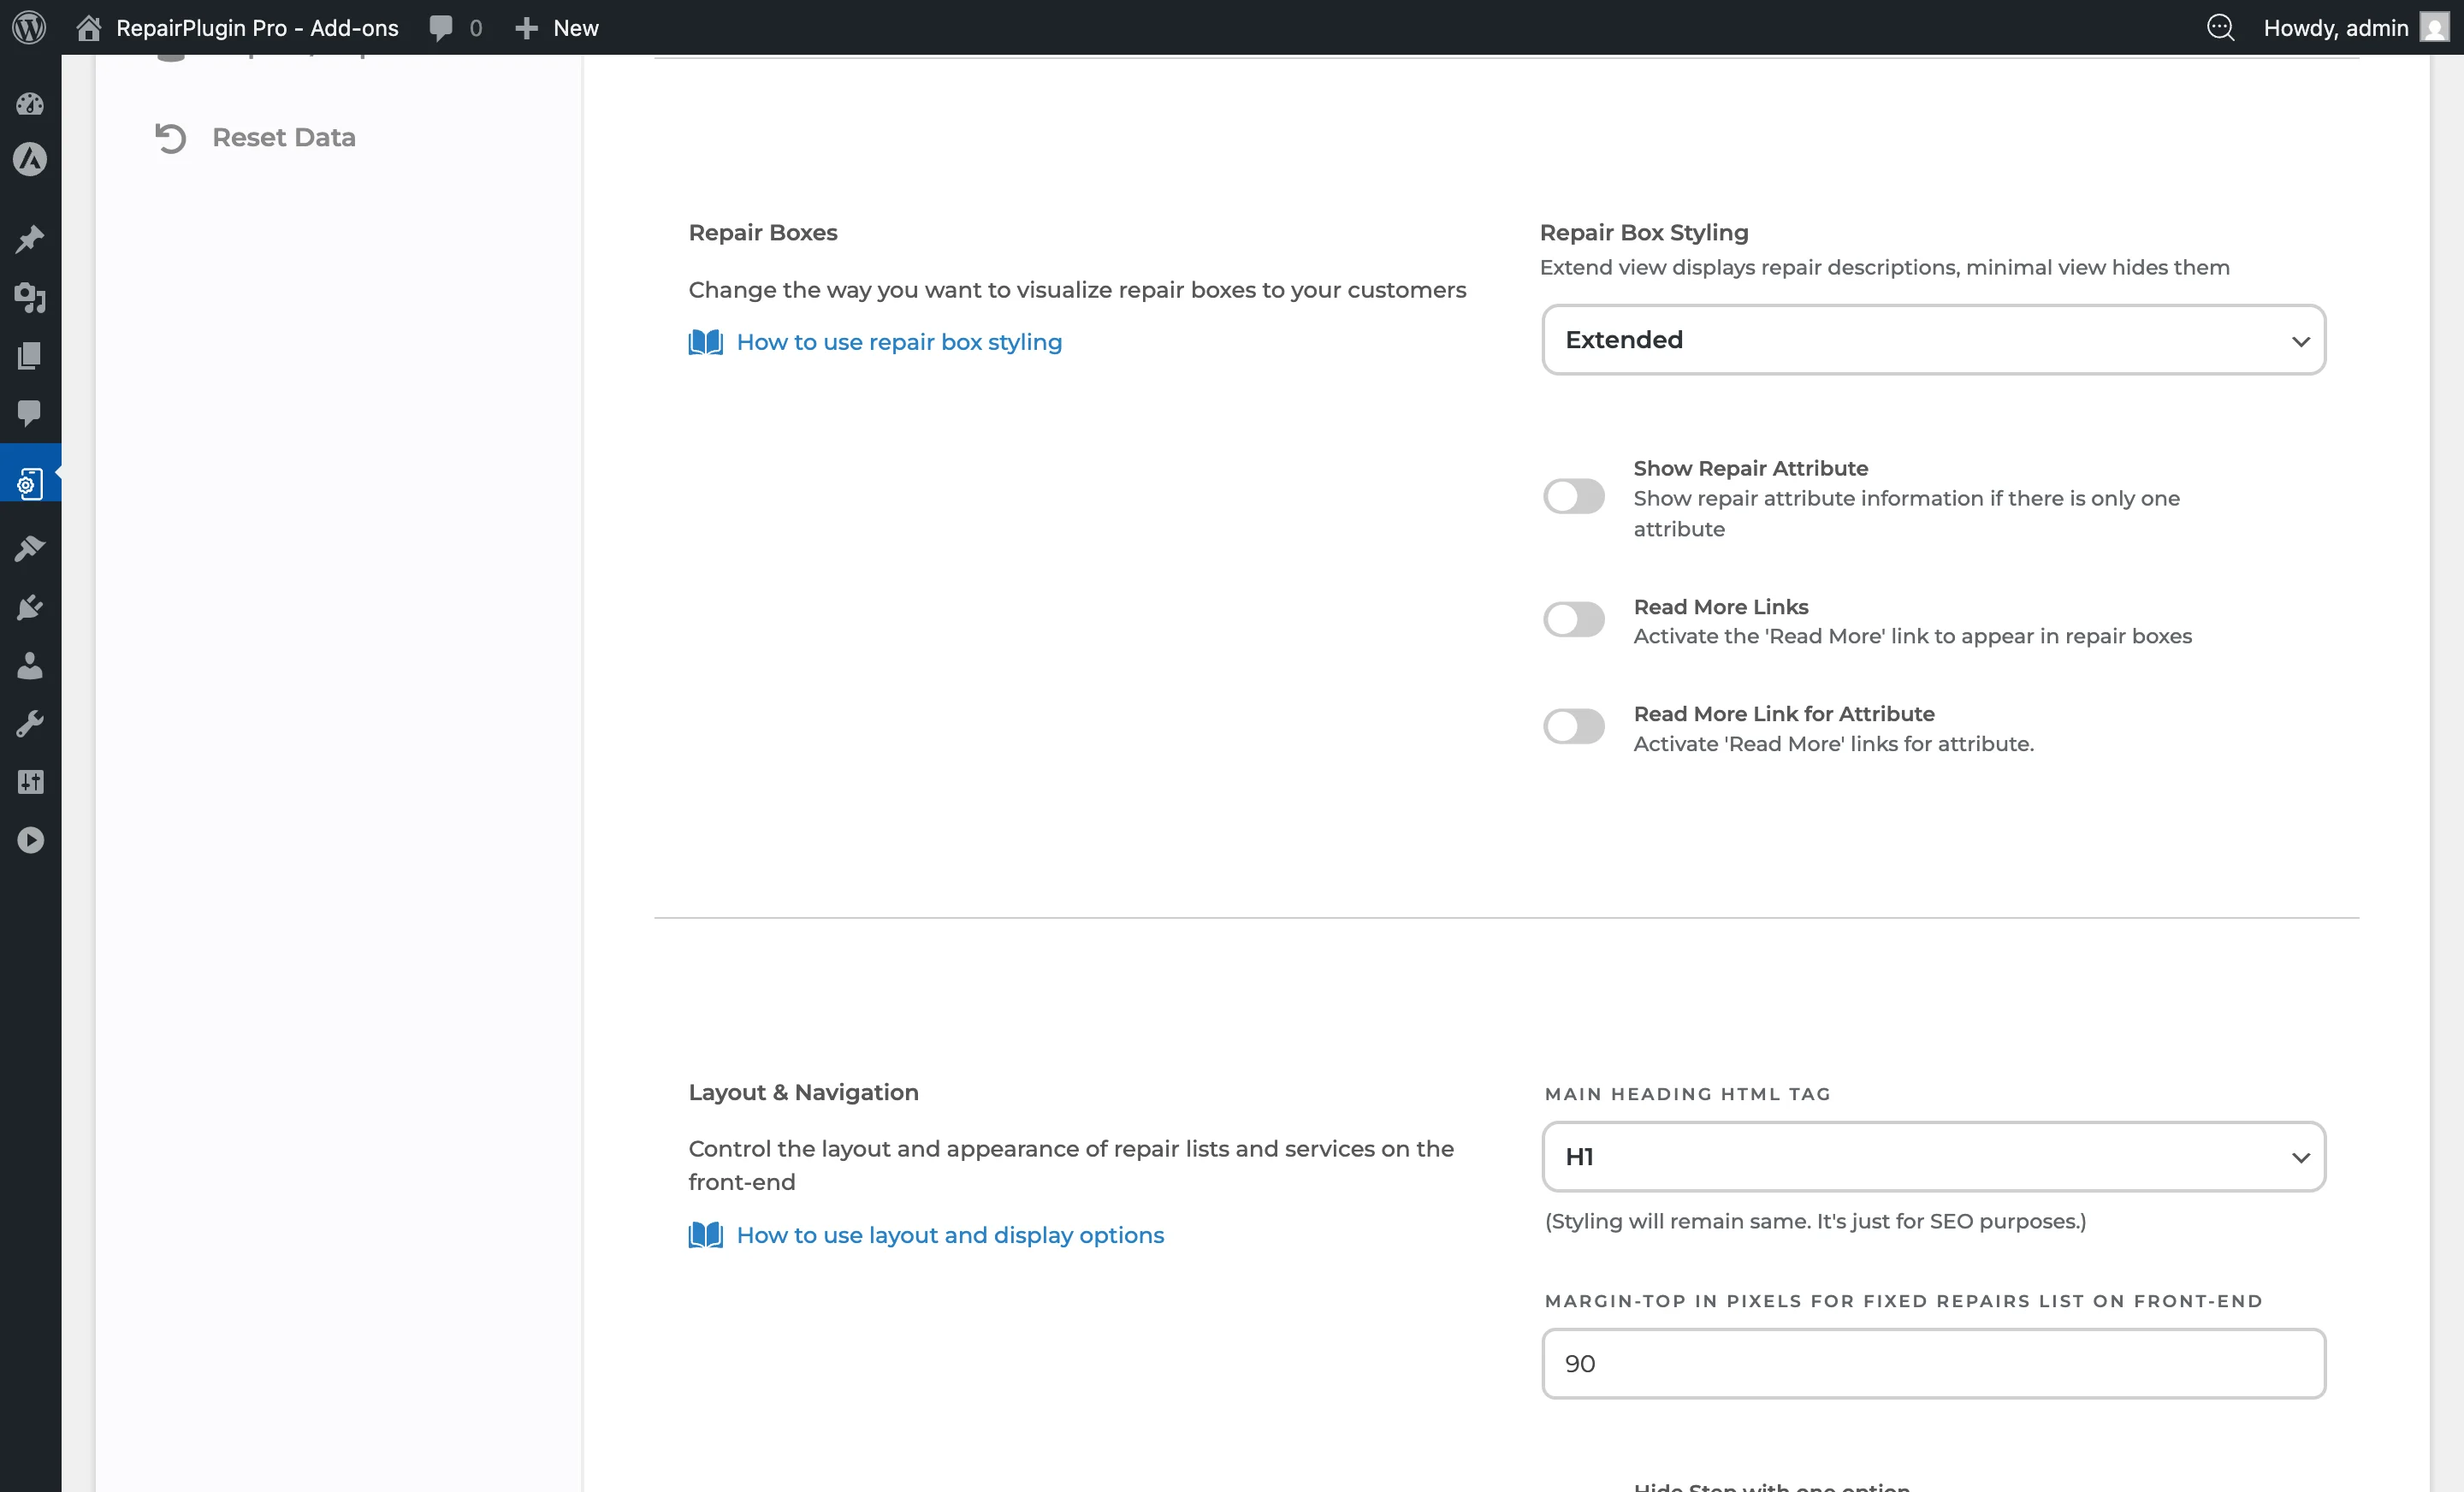Open the Repair Box Styling dropdown showing Extended
Viewport: 2464px width, 1492px height.
(1933, 339)
